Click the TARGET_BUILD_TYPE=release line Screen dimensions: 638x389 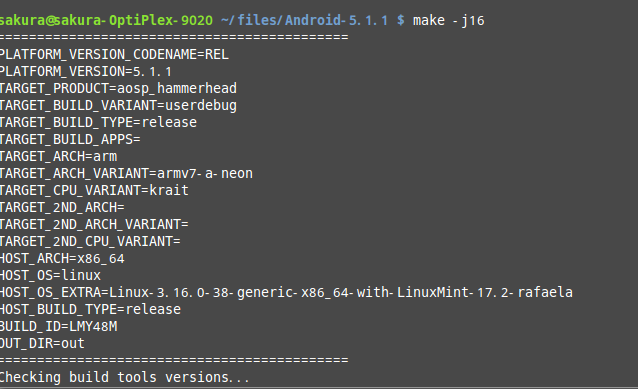(x=98, y=122)
